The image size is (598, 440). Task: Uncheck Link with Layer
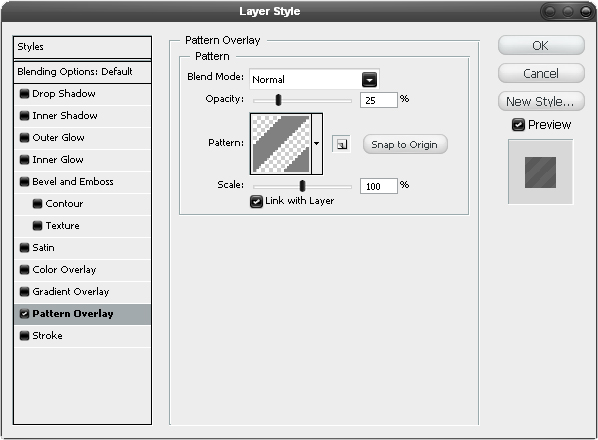(x=256, y=201)
